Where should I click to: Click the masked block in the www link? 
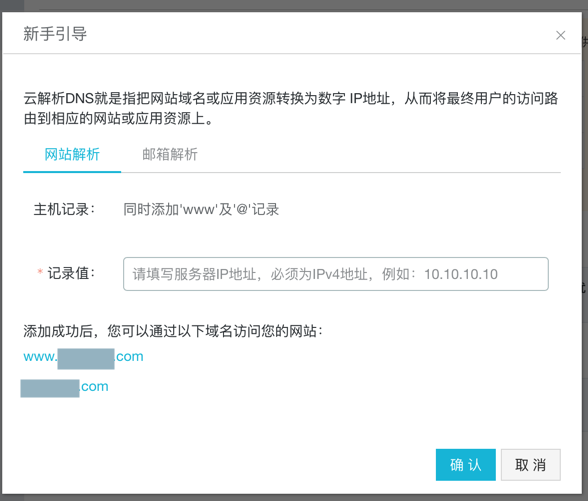86,359
